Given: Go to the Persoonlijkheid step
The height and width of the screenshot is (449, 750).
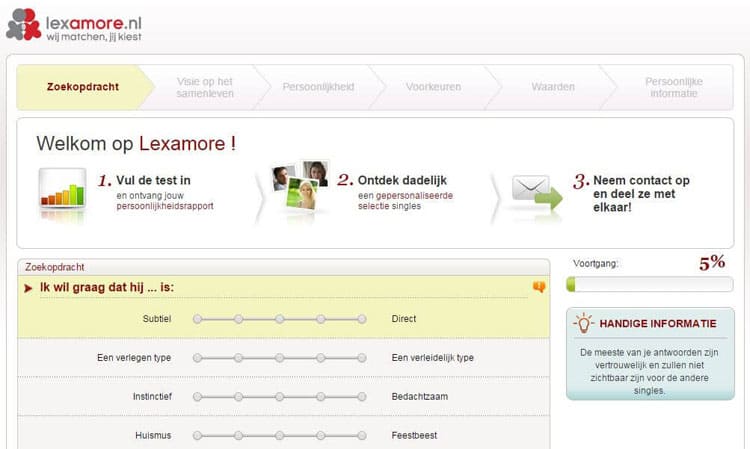Looking at the screenshot, I should pos(318,87).
